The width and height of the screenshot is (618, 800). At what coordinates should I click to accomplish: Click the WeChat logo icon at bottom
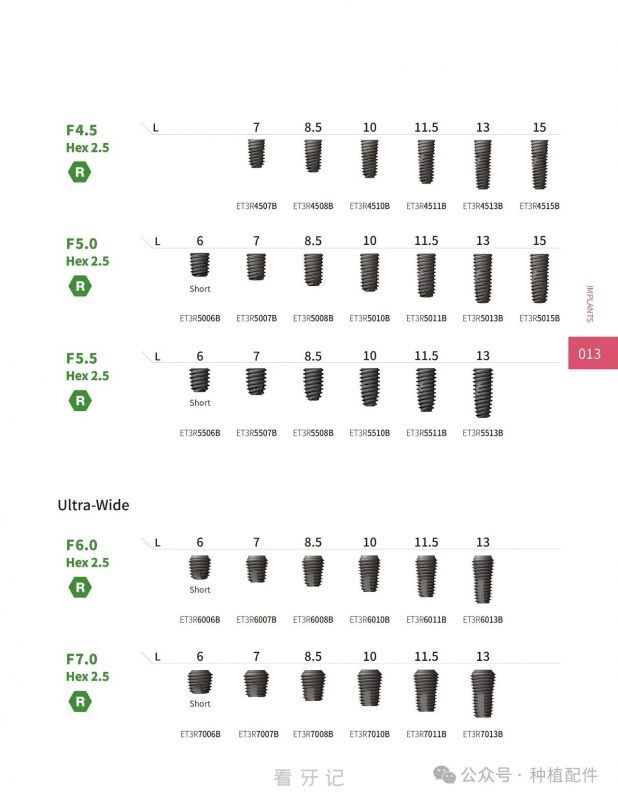(444, 775)
